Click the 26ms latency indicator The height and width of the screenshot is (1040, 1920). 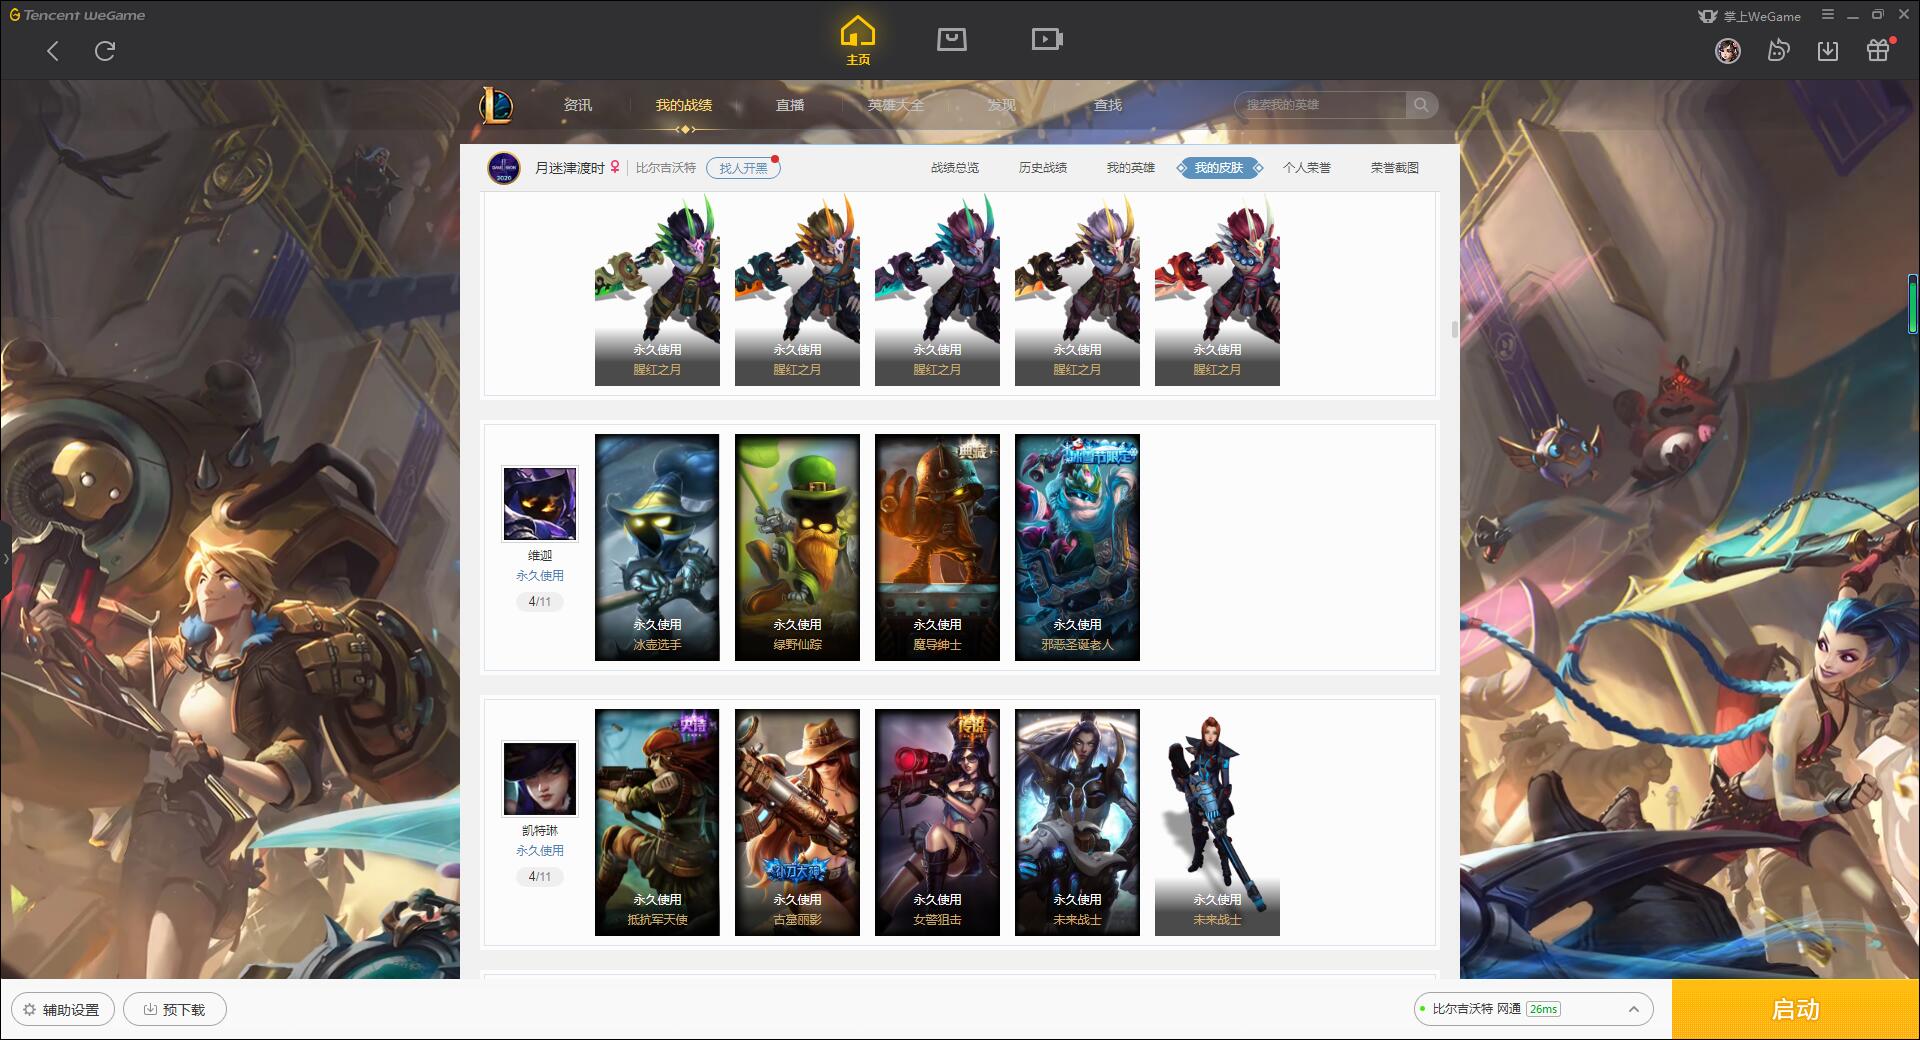pos(1543,1009)
